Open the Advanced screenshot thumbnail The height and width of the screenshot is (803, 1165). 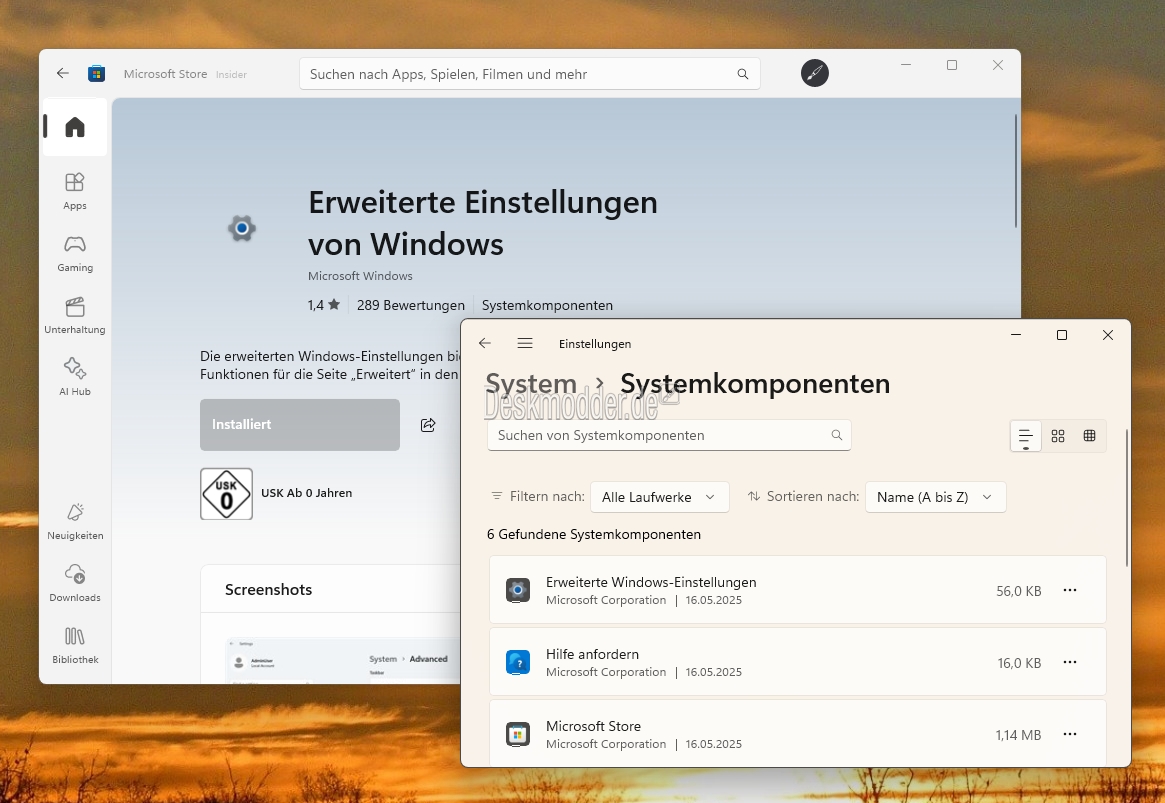[343, 661]
